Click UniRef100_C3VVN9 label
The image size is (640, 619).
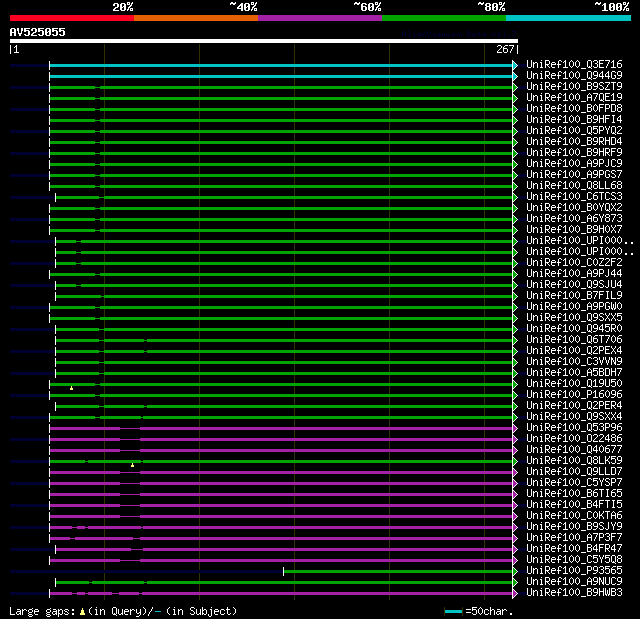pos(574,362)
